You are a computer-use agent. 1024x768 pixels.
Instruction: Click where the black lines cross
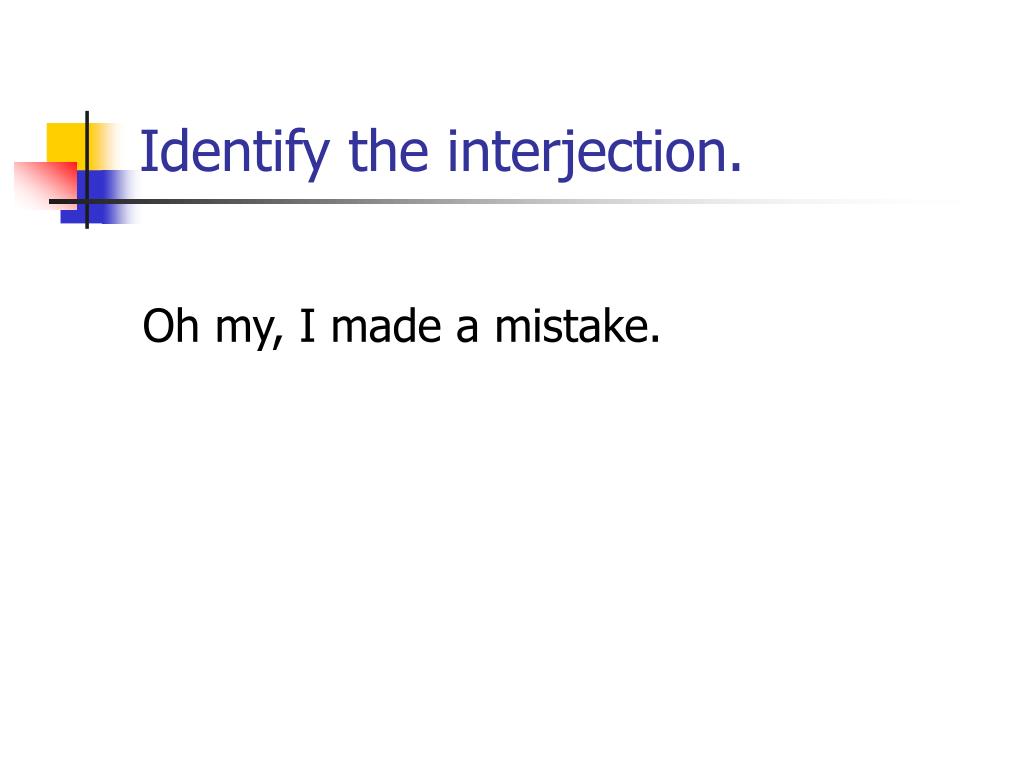87,201
